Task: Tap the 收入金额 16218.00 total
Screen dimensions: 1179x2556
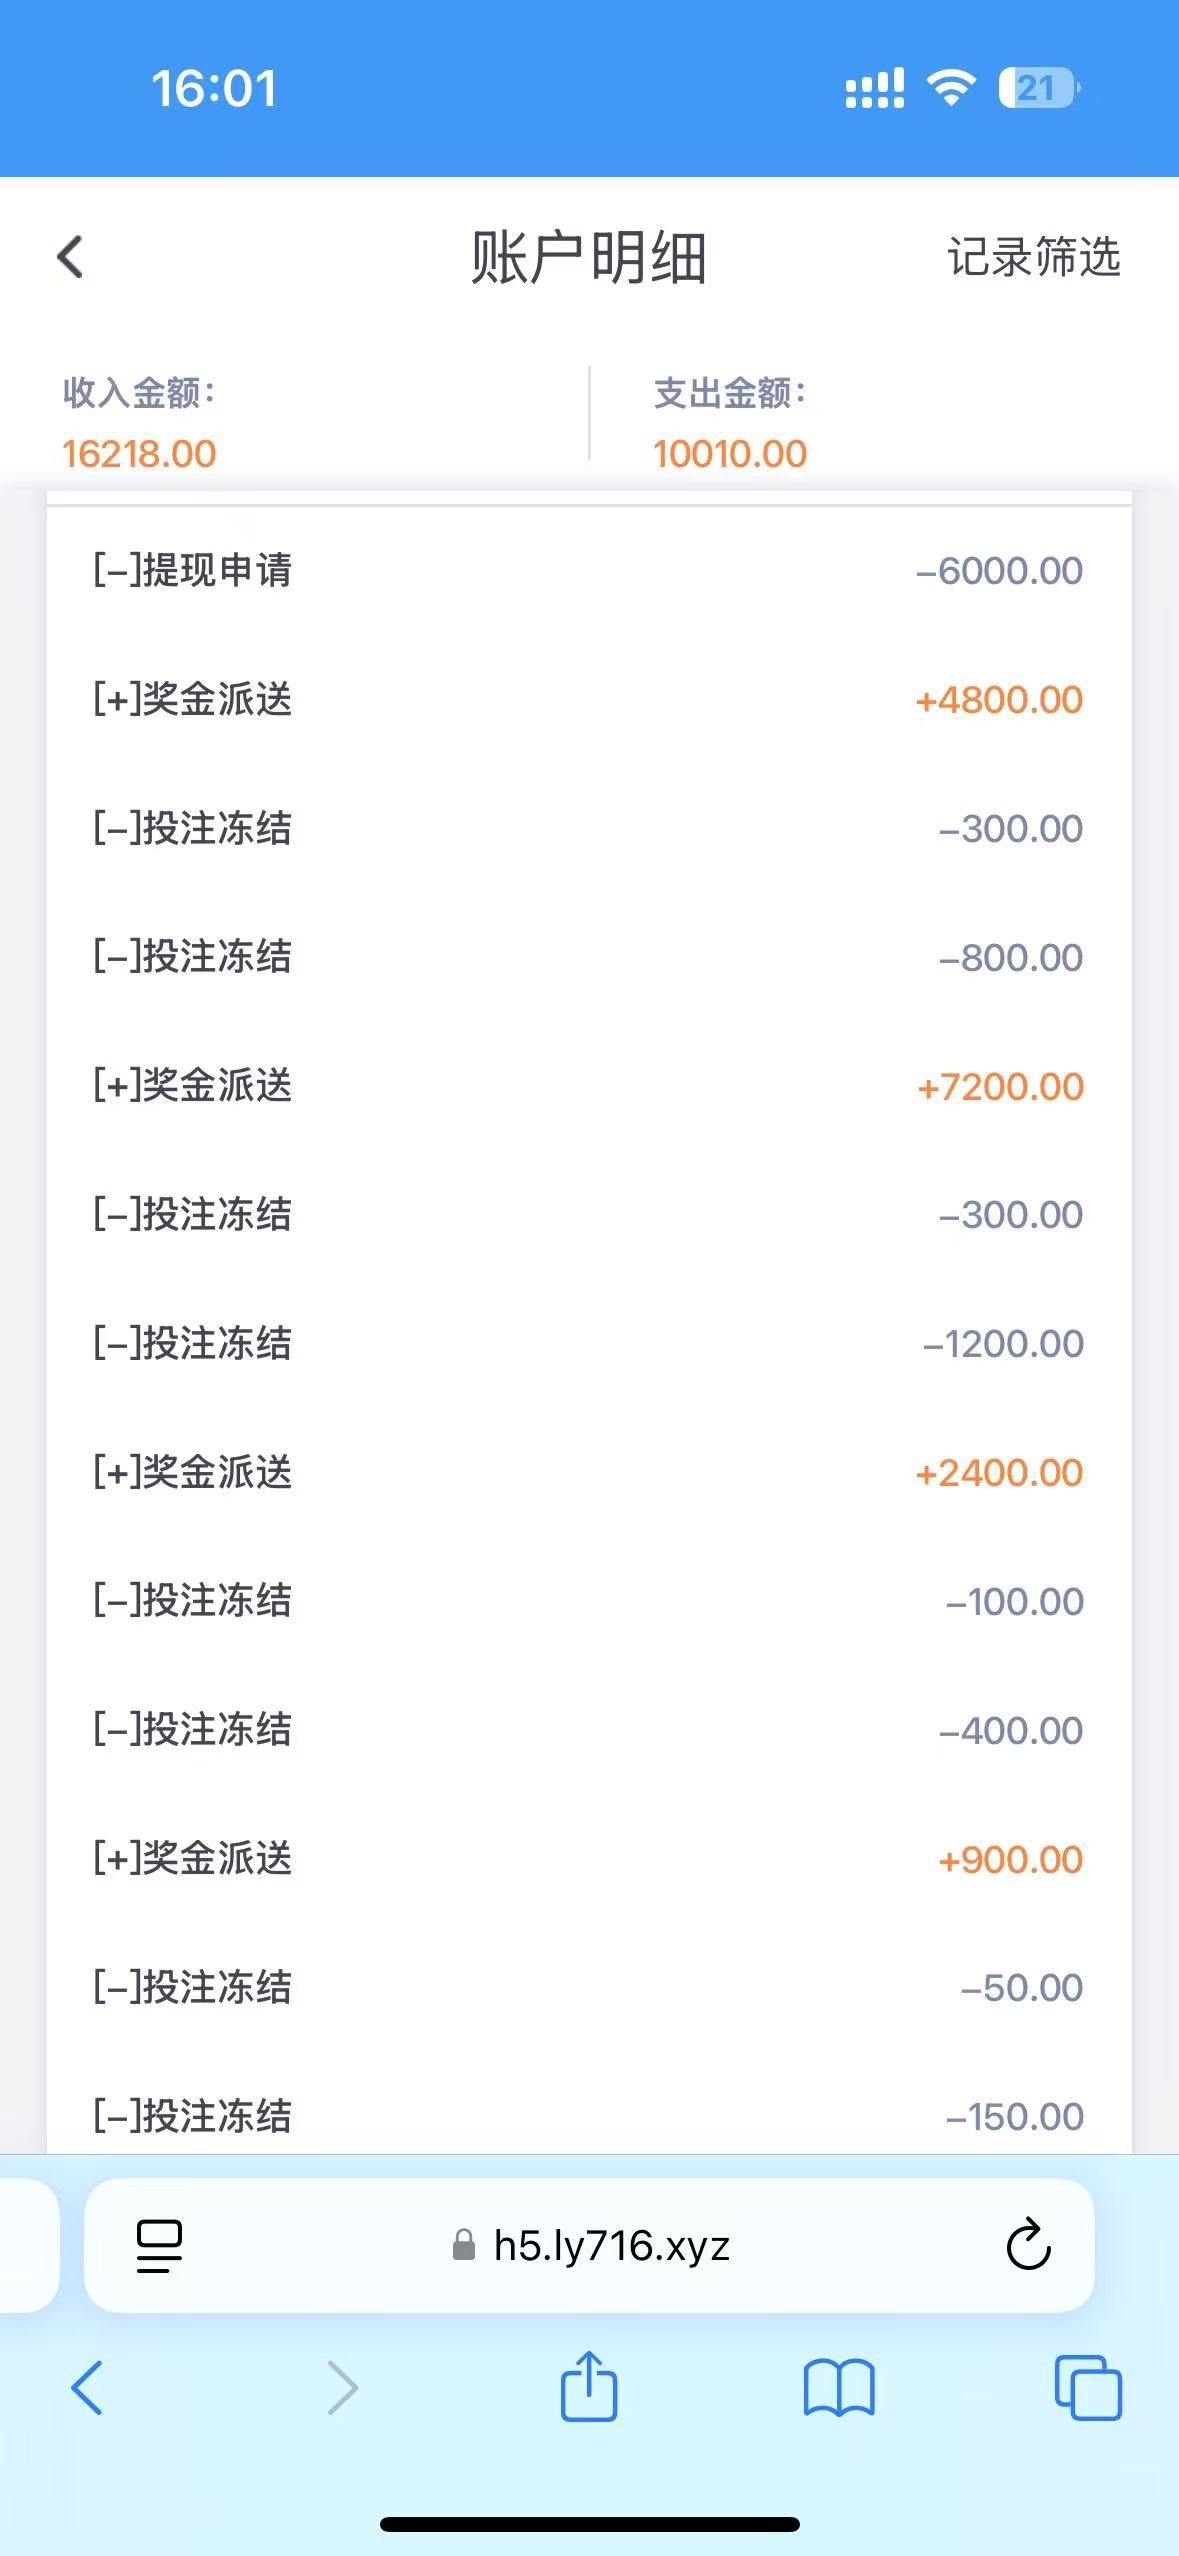Action: [x=140, y=453]
